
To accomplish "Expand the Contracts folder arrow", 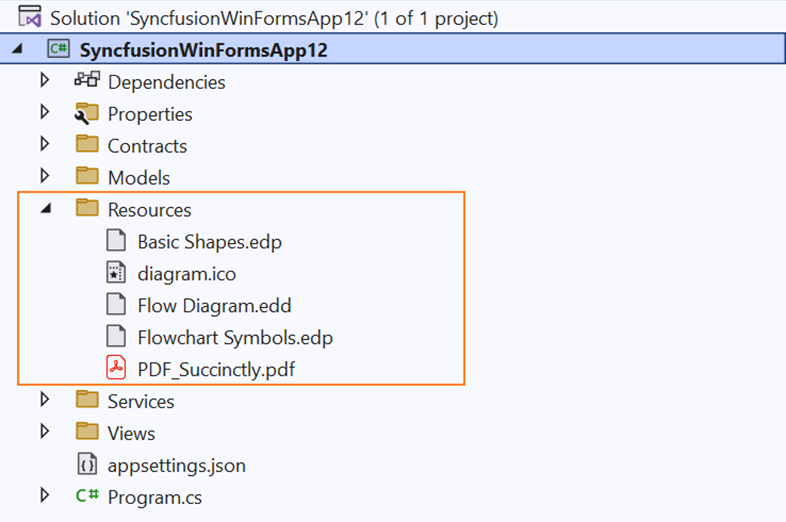I will point(45,144).
